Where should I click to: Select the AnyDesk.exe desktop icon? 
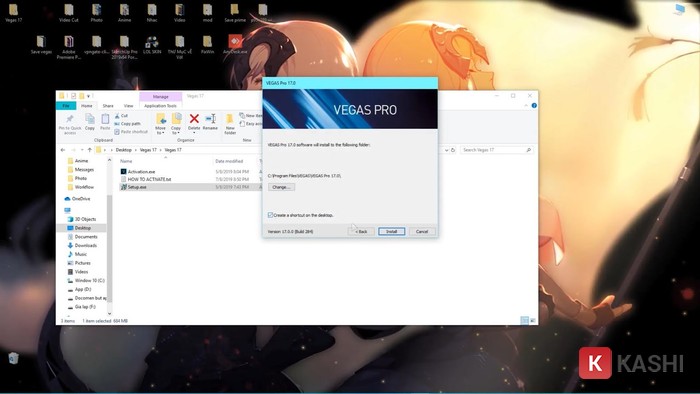click(235, 44)
